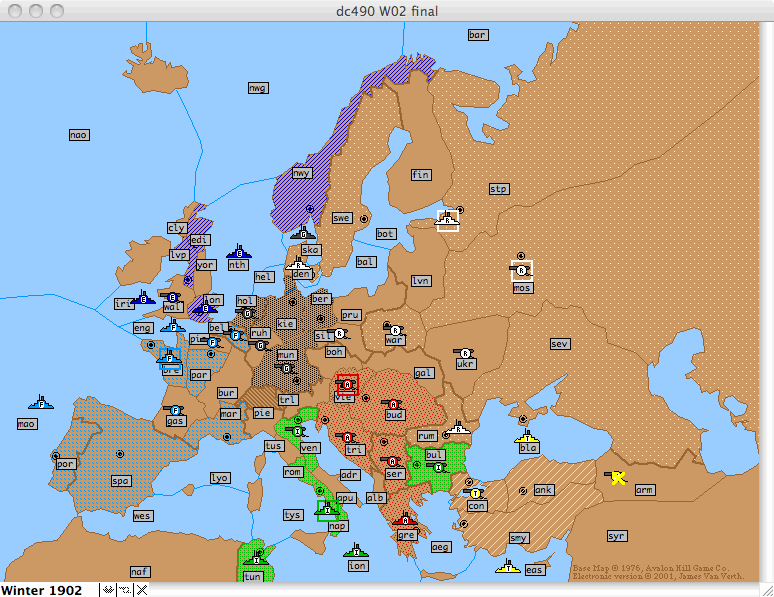The image size is (774, 597).
Task: Click the Russian army unit in Moscow
Action: (521, 269)
